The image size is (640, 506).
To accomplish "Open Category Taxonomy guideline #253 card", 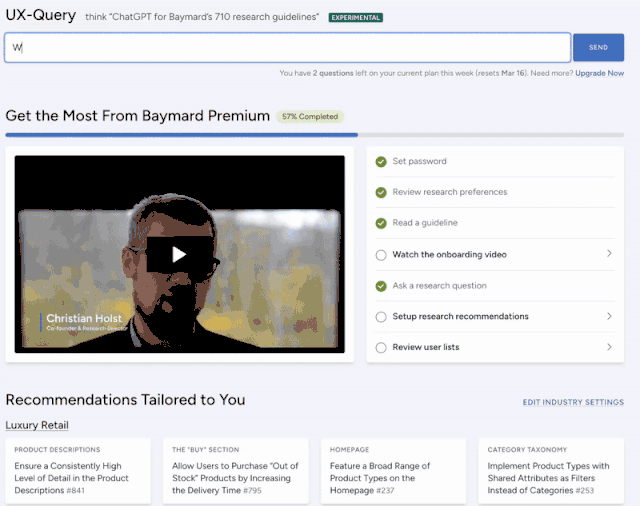I will point(551,471).
